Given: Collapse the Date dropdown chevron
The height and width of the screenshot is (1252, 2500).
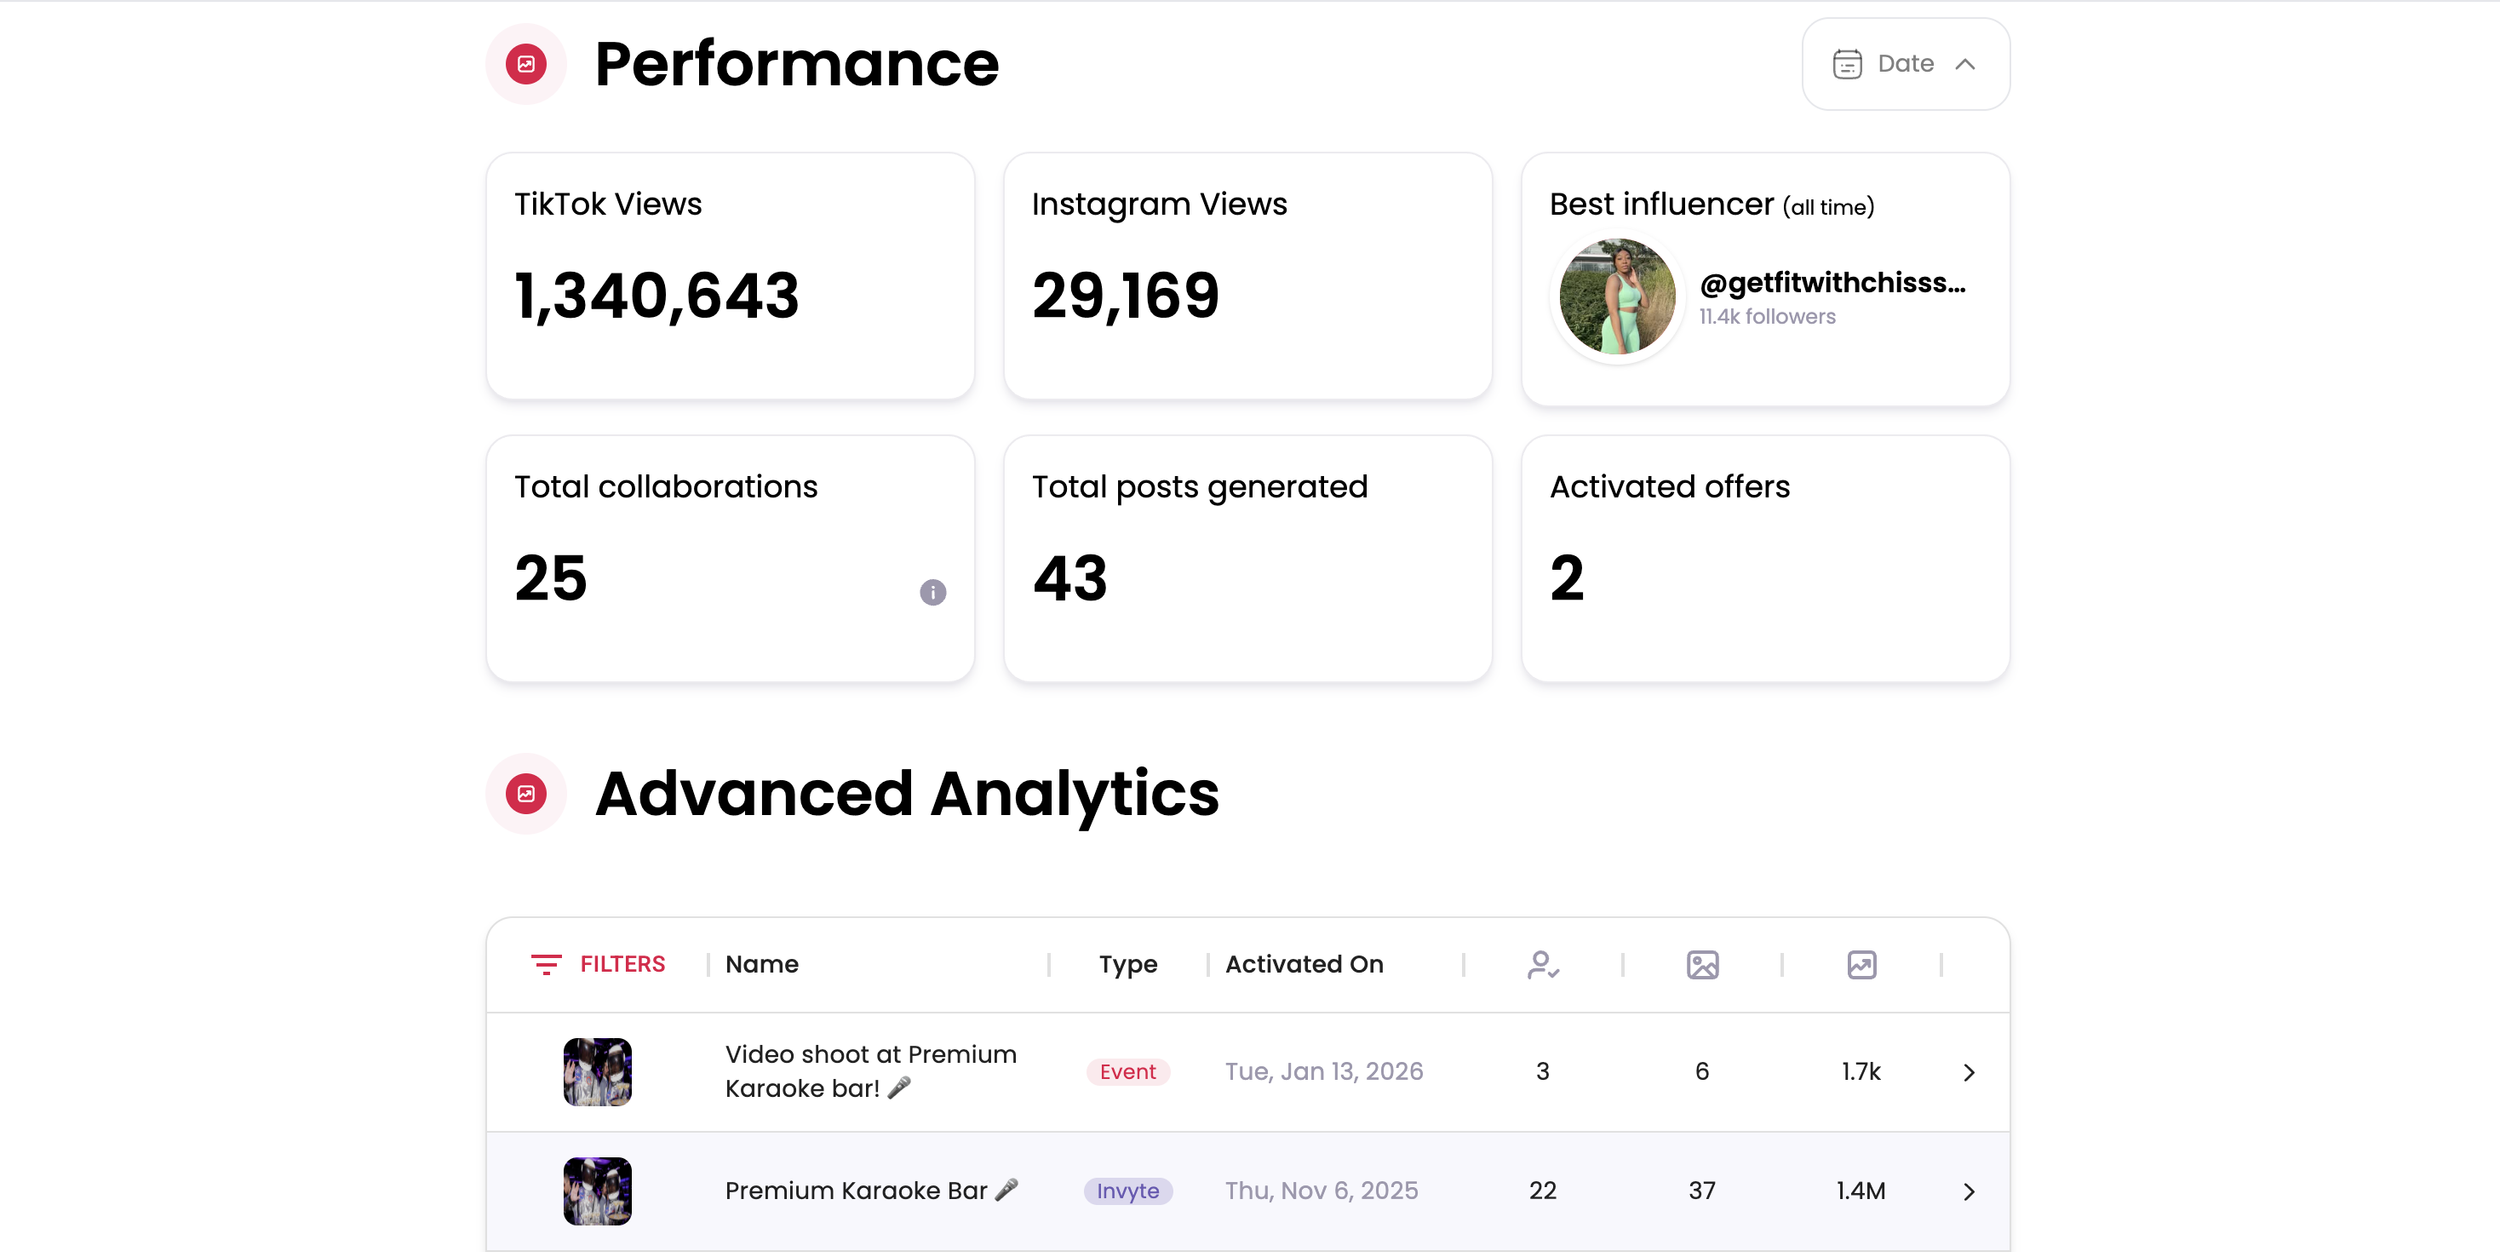Looking at the screenshot, I should [1966, 63].
